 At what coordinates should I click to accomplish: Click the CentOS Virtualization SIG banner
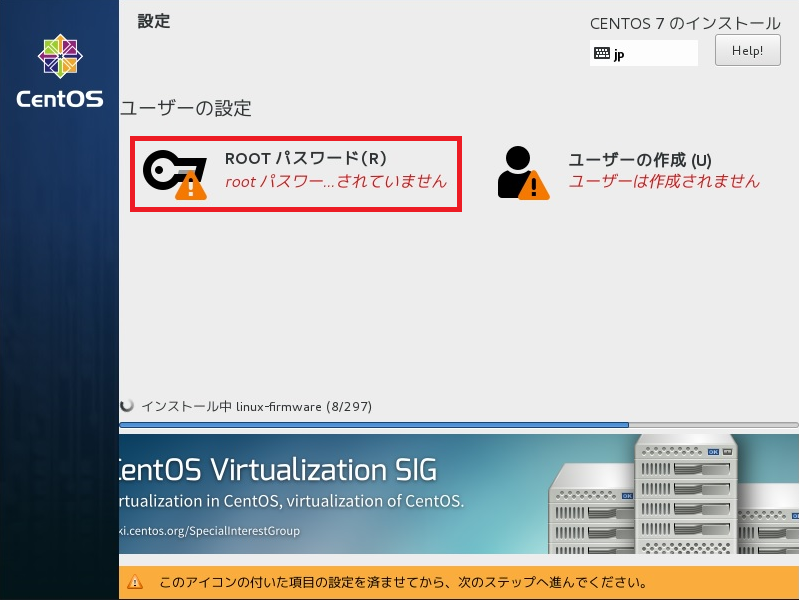[459, 494]
